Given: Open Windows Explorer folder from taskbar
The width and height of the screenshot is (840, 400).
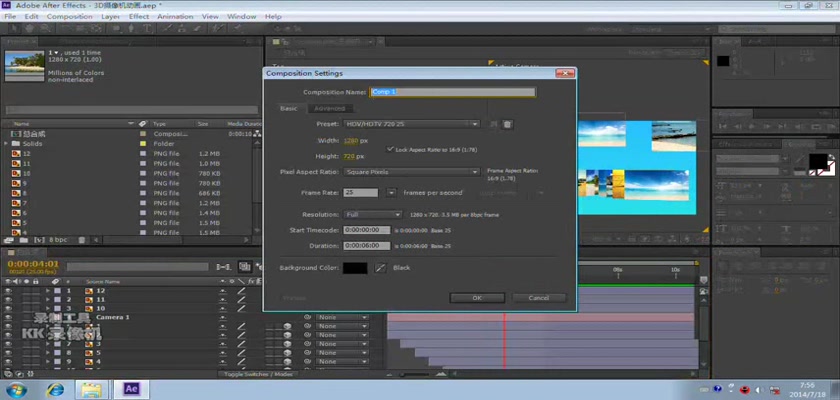Looking at the screenshot, I should 92,389.
